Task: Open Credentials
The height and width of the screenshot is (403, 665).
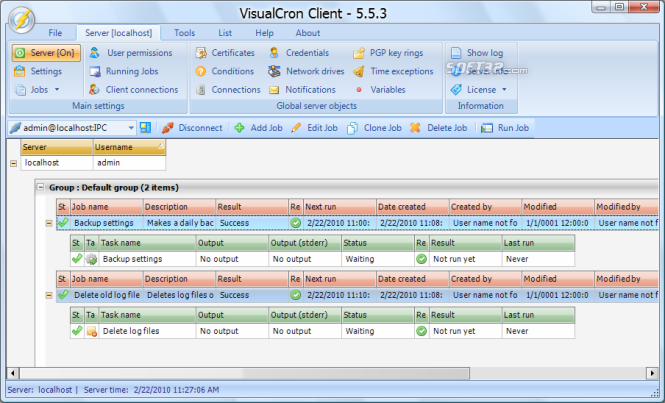Action: click(x=299, y=53)
